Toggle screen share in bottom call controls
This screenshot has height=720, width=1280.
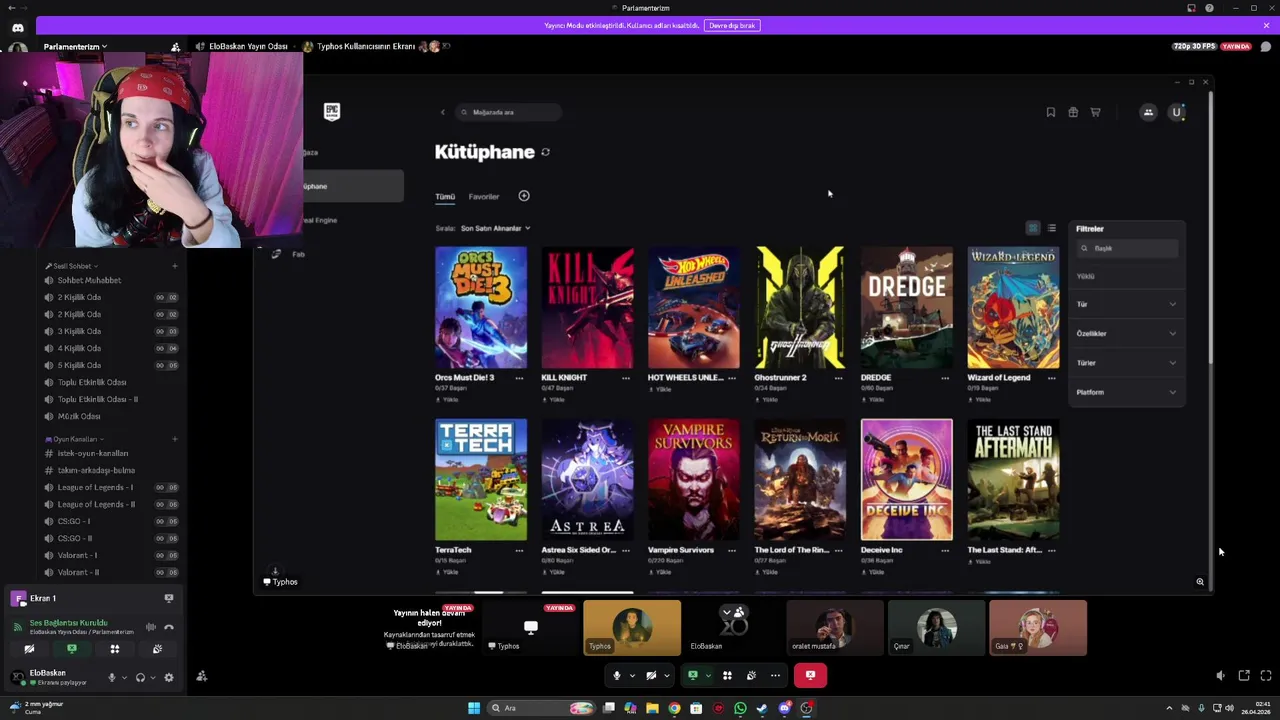692,675
